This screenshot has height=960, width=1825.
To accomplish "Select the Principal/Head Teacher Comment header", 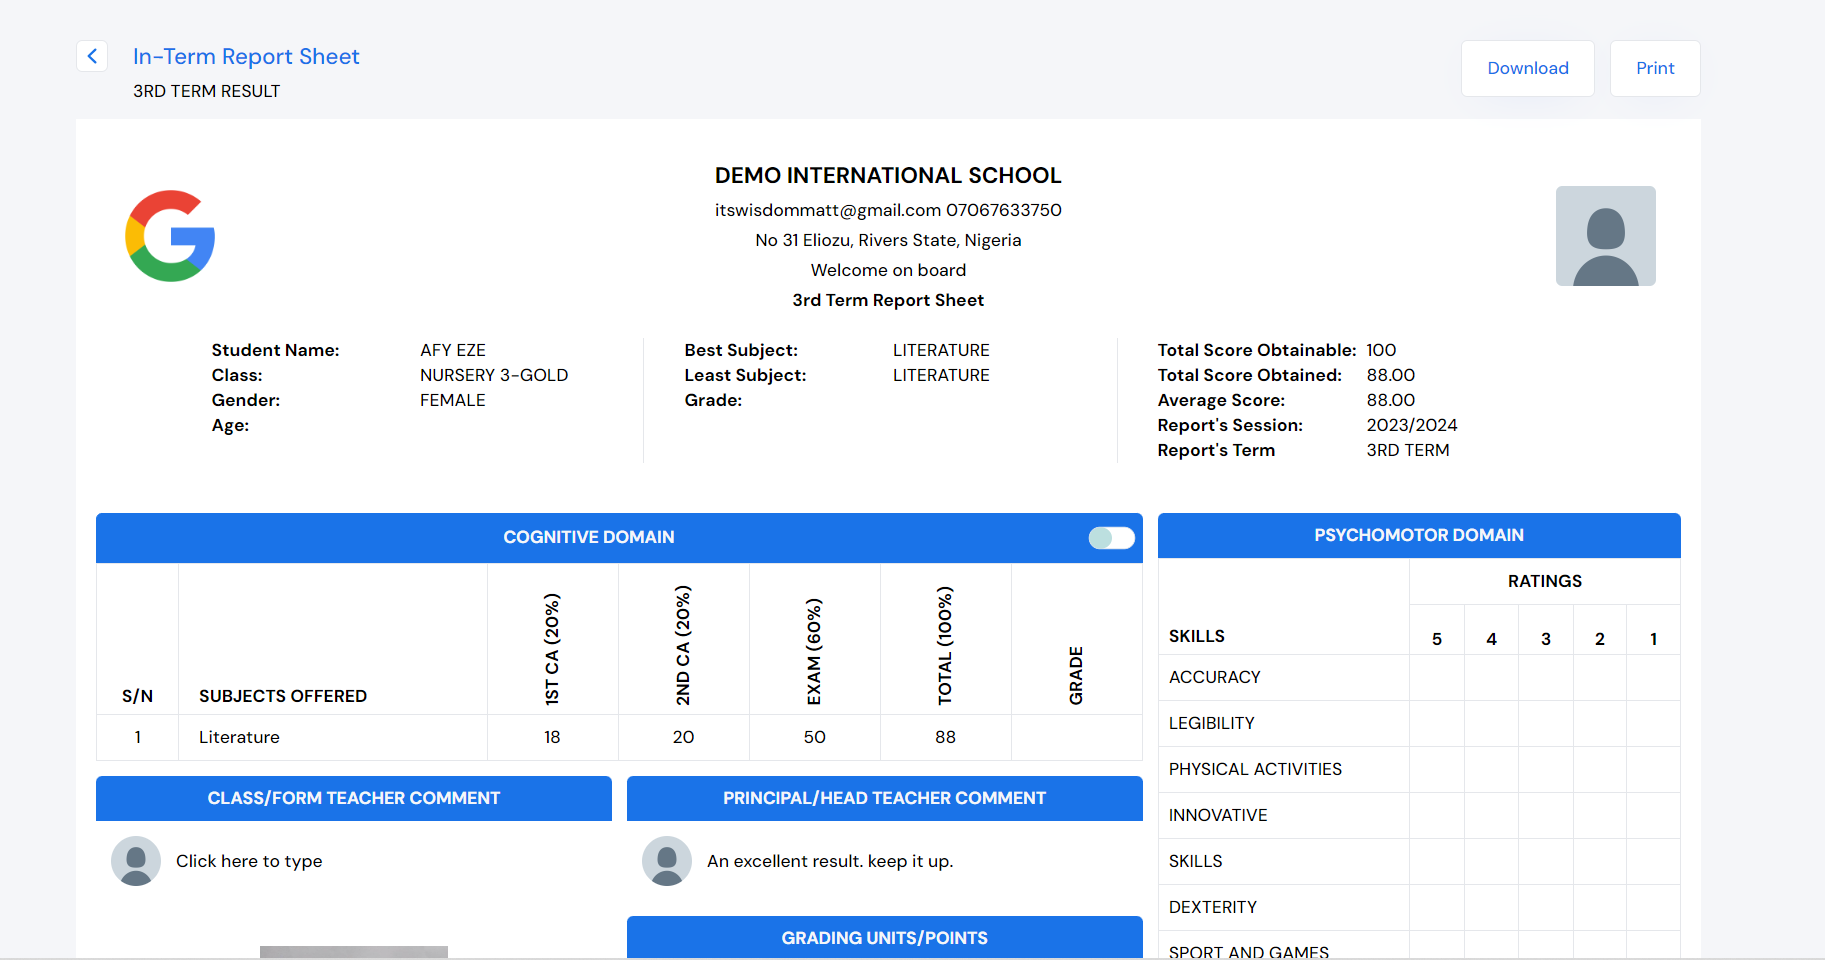I will click(x=884, y=798).
